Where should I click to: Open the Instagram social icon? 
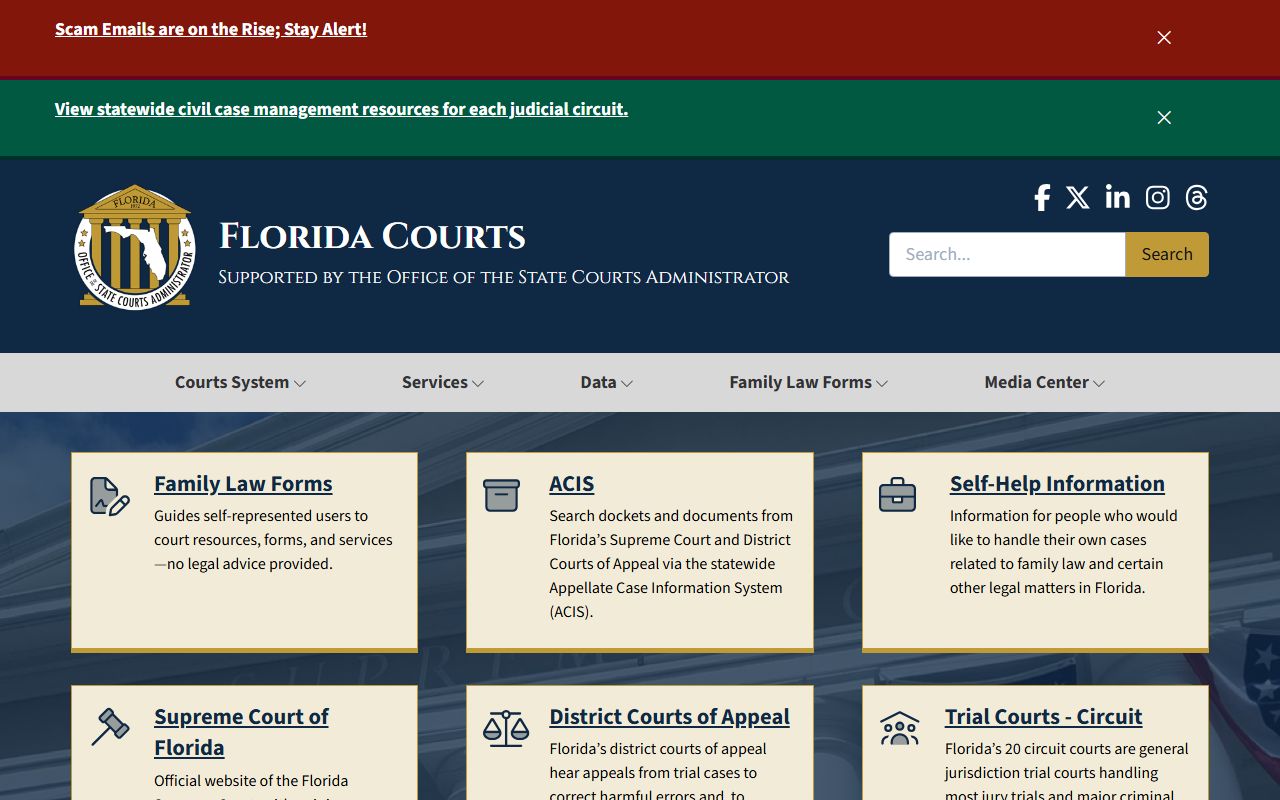tap(1158, 198)
